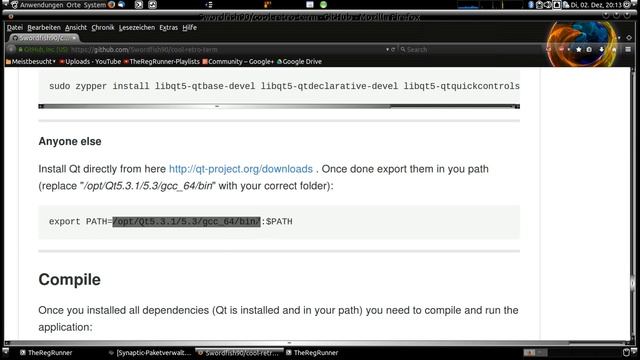Click the page vertical scrollbar on right
Viewport: 640px width, 360px height.
coord(633,204)
